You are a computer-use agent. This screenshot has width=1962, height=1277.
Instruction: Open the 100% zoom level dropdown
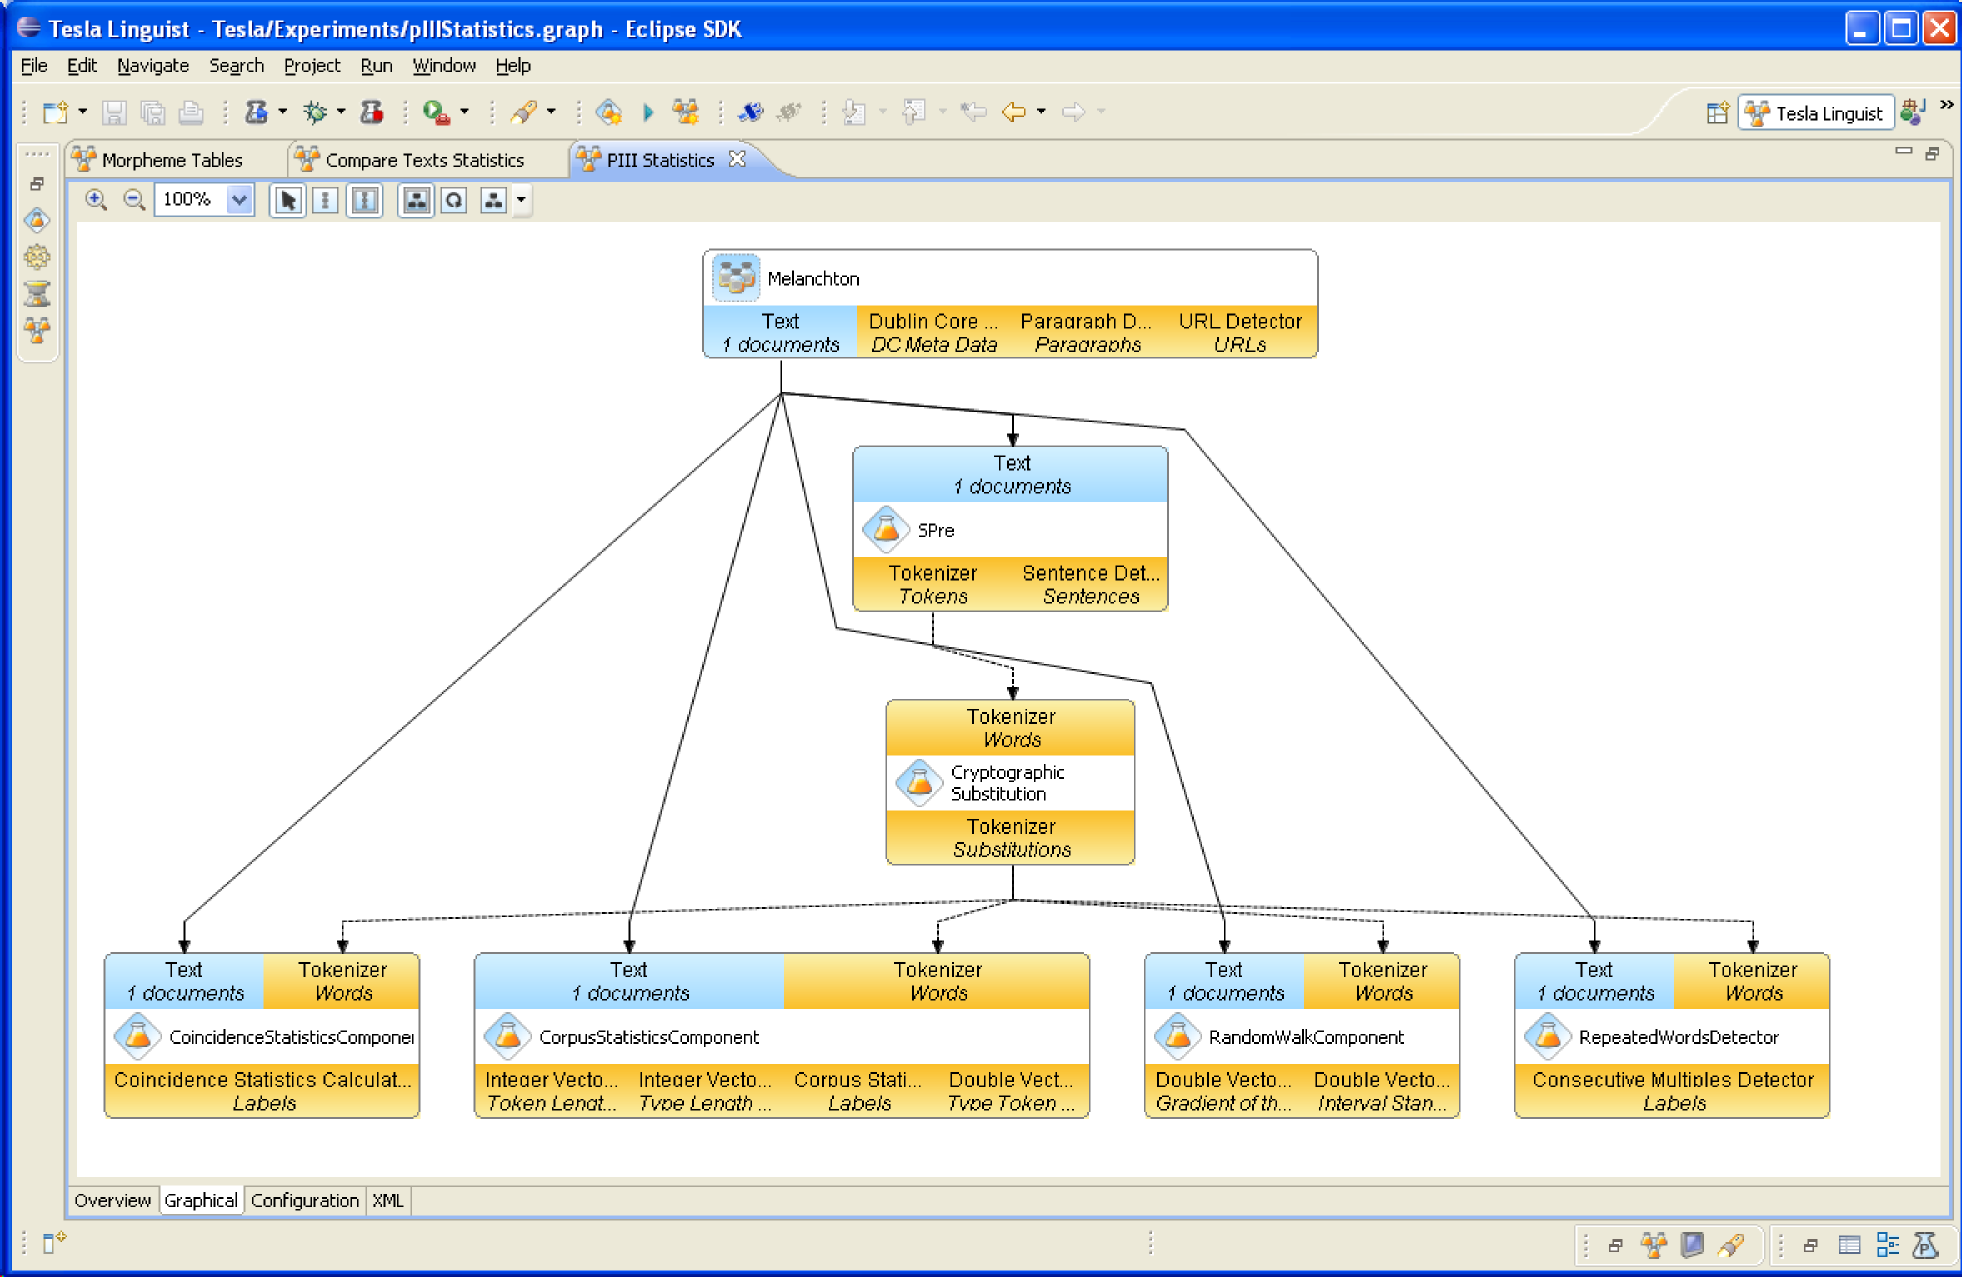point(239,199)
